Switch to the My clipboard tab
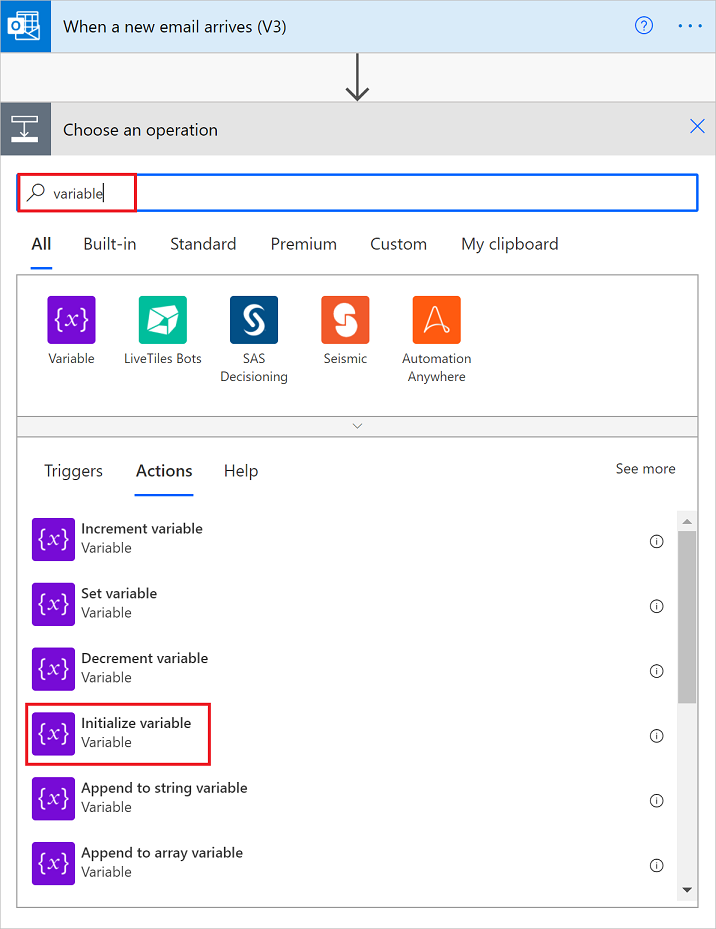This screenshot has height=929, width=716. click(x=510, y=243)
